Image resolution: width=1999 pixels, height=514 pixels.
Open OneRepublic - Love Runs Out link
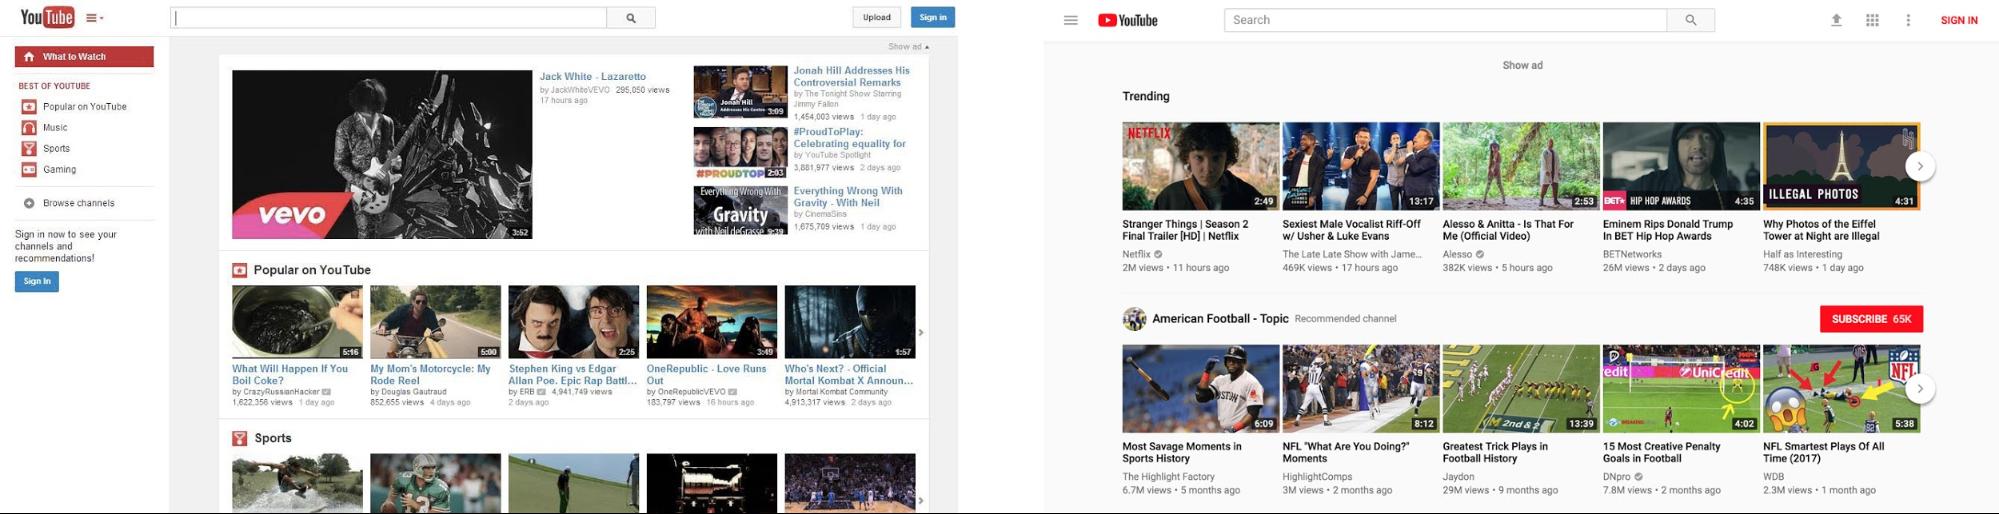tap(706, 375)
